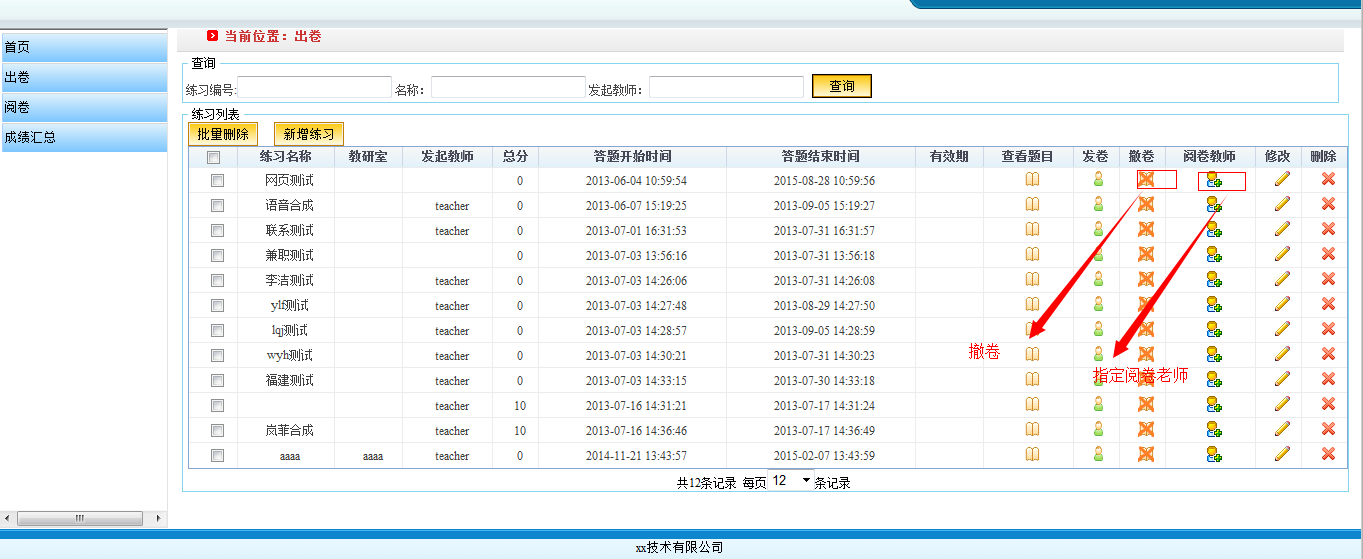1363x559 pixels.
Task: View questions book icon for ylf测试
Action: (1032, 304)
